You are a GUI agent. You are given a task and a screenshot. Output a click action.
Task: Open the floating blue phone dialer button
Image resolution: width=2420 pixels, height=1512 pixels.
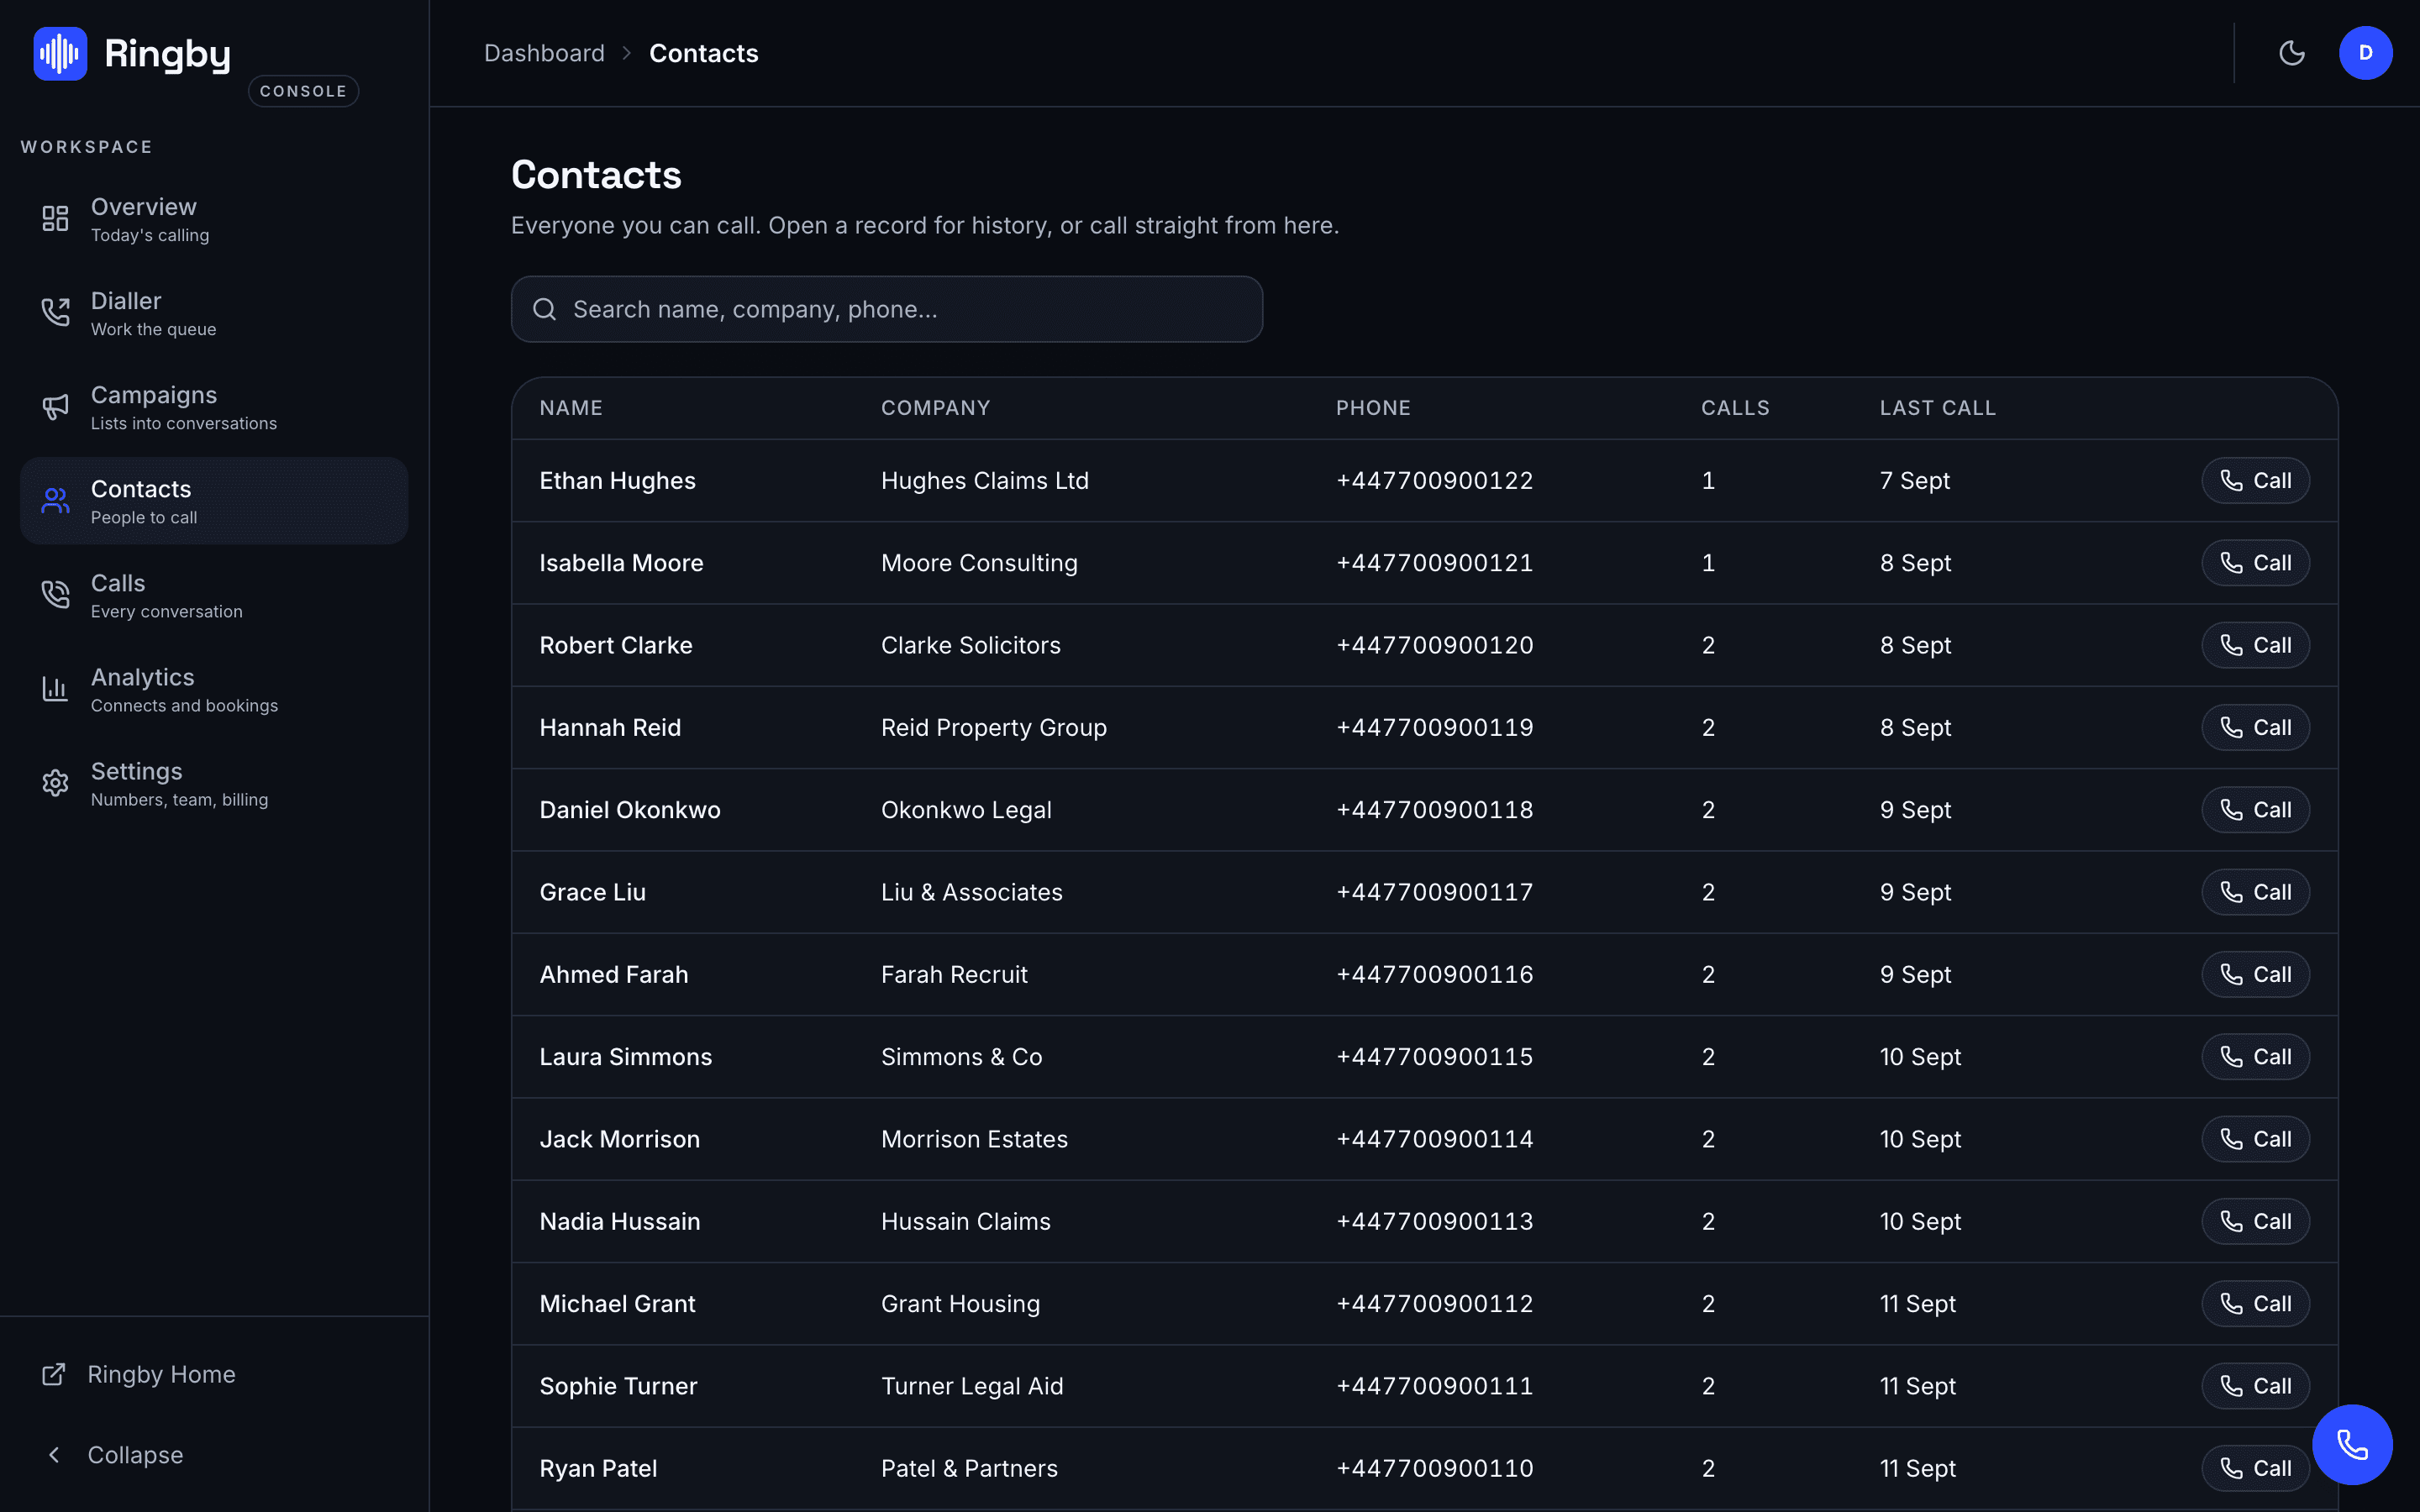[x=2352, y=1444]
